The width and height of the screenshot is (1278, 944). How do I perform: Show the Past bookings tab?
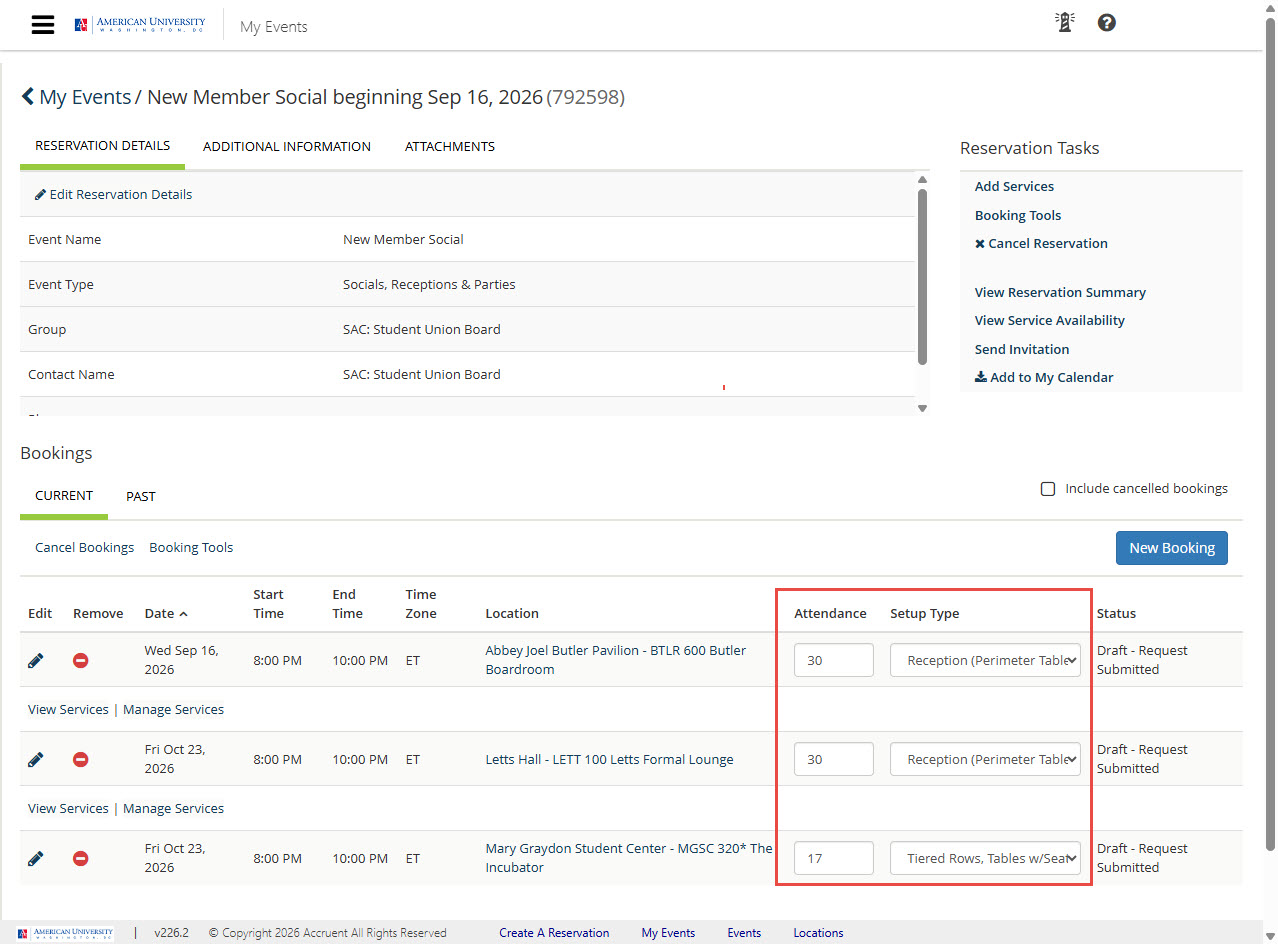pyautogui.click(x=141, y=496)
